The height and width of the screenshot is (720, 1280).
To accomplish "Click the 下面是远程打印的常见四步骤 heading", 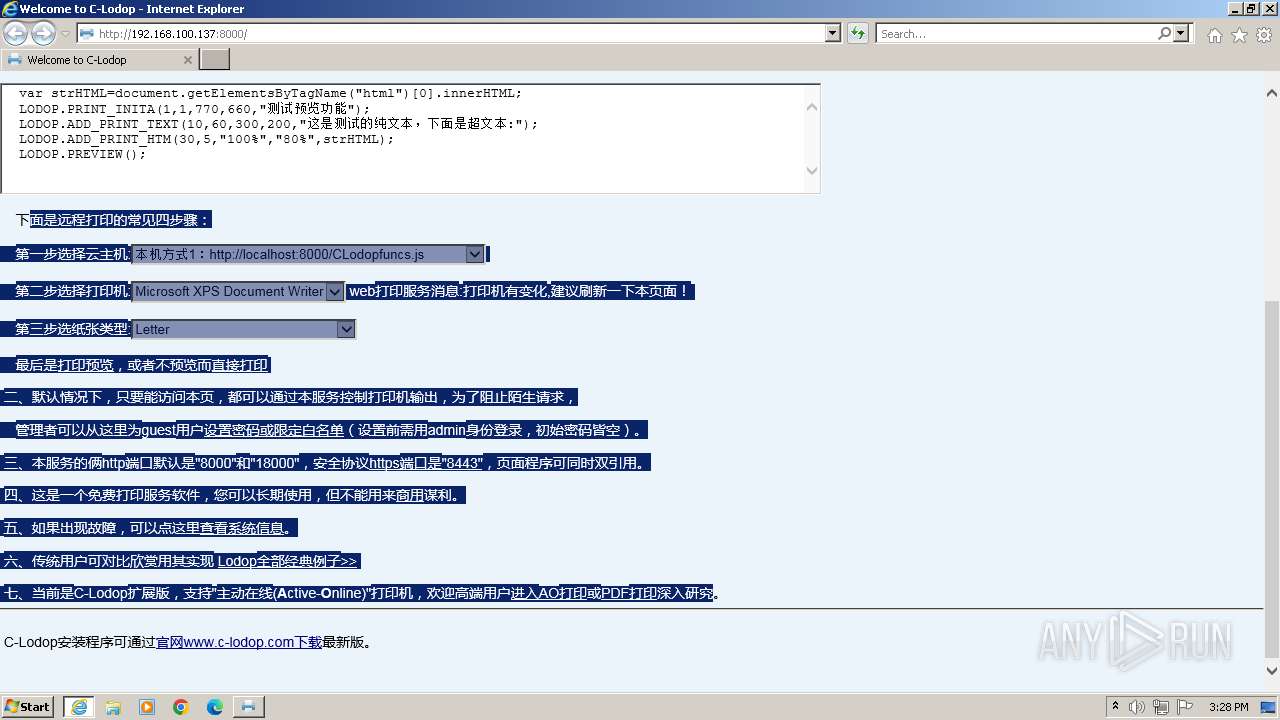I will point(113,220).
